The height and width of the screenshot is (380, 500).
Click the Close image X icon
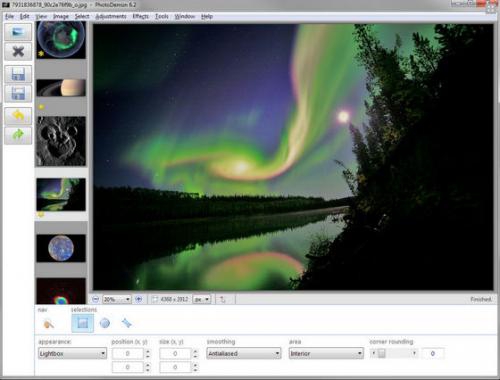18,51
